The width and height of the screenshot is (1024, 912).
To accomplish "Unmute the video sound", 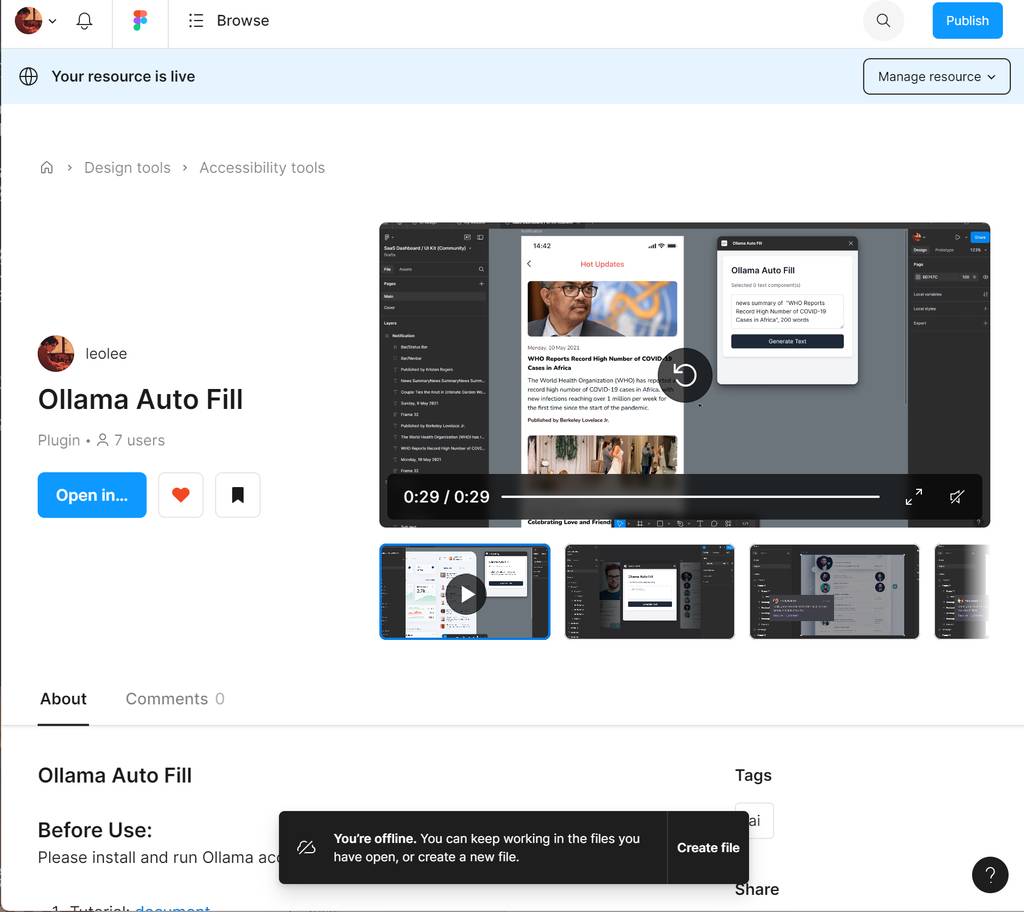I will (x=957, y=497).
